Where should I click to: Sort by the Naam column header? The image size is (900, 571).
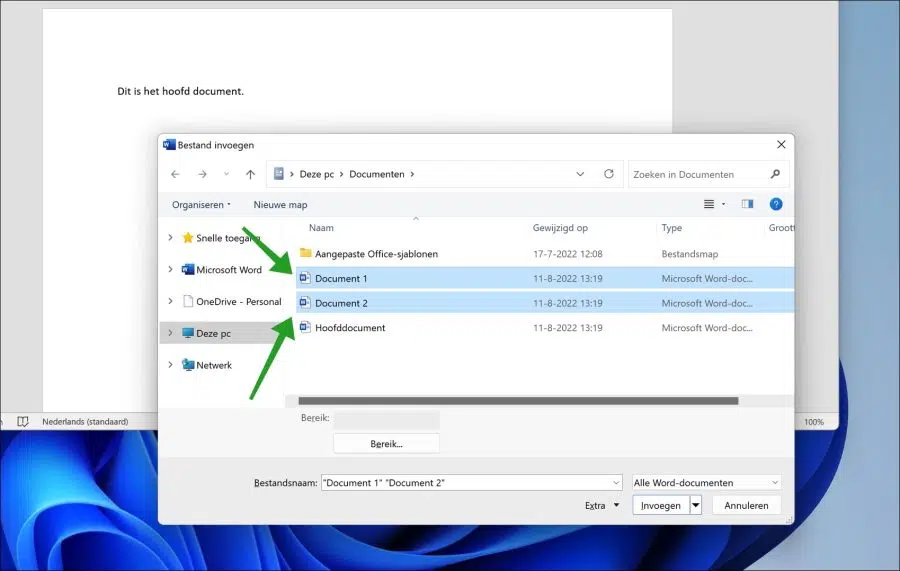click(x=321, y=228)
